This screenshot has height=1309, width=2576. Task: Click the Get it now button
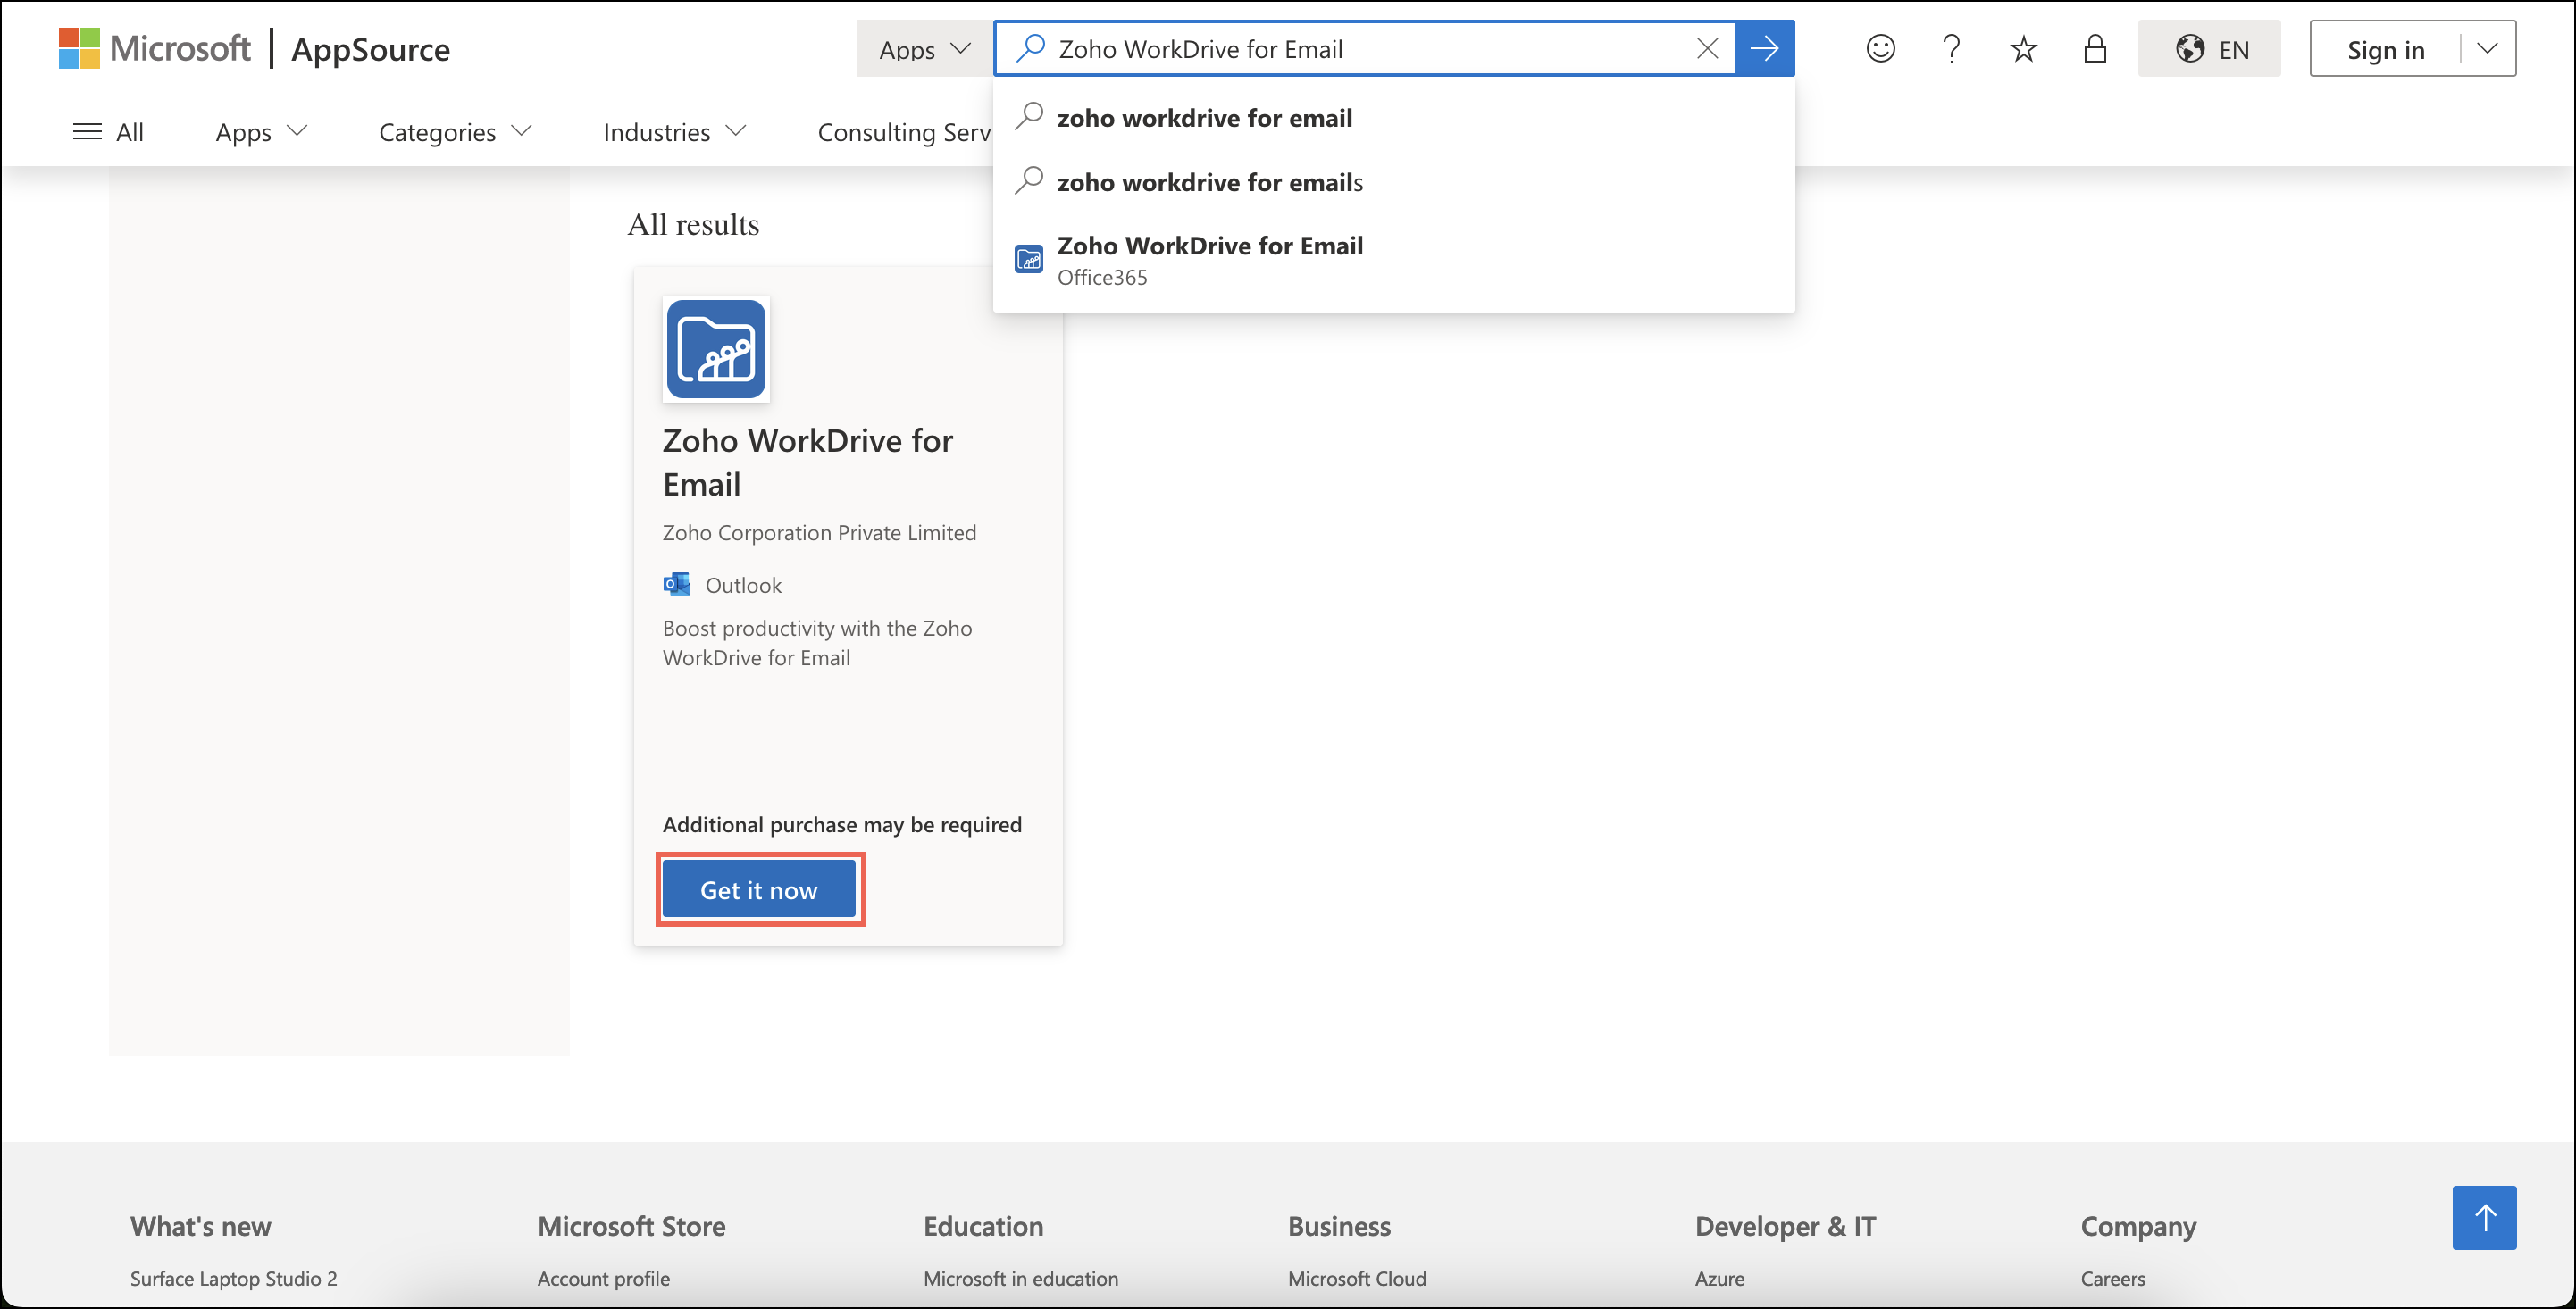(759, 889)
